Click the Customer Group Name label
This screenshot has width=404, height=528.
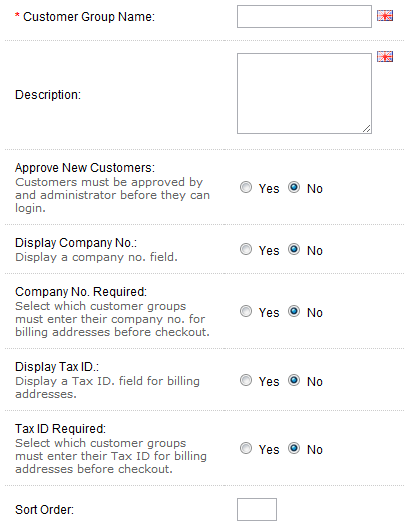89,17
